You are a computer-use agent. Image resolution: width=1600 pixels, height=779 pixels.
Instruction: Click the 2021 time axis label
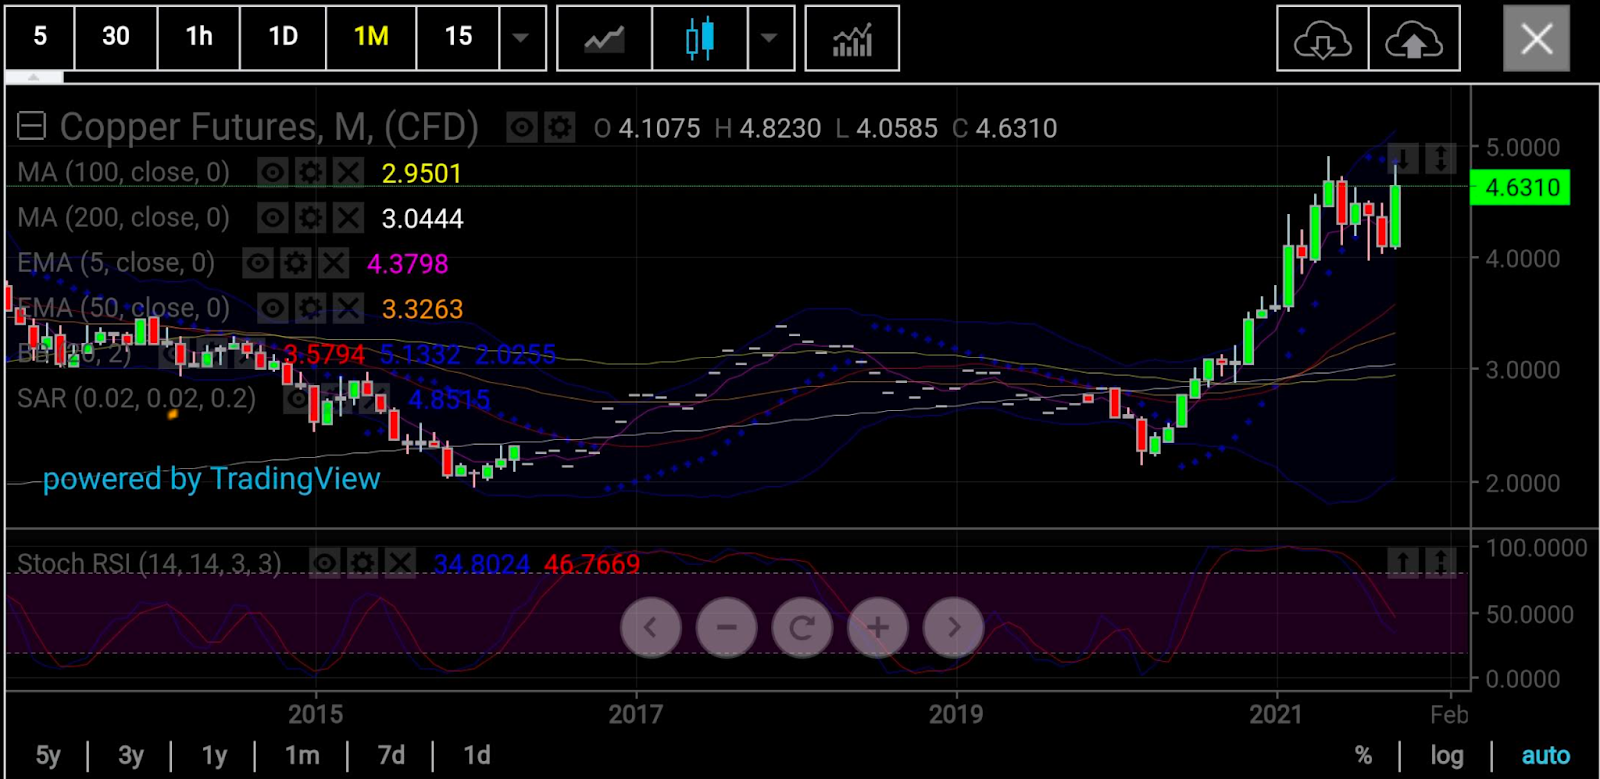tap(1276, 714)
